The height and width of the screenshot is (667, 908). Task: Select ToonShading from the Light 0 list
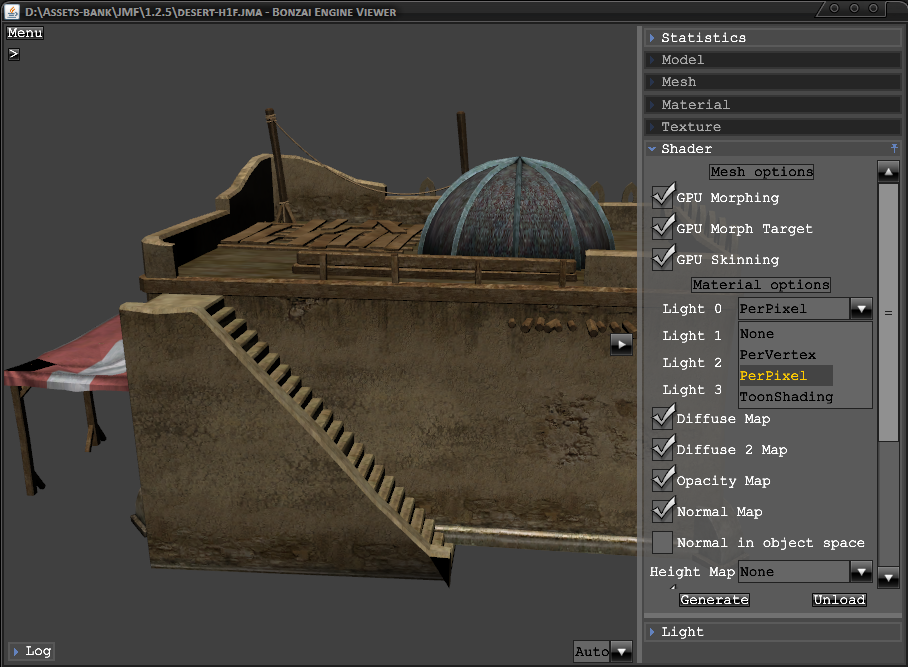(786, 397)
